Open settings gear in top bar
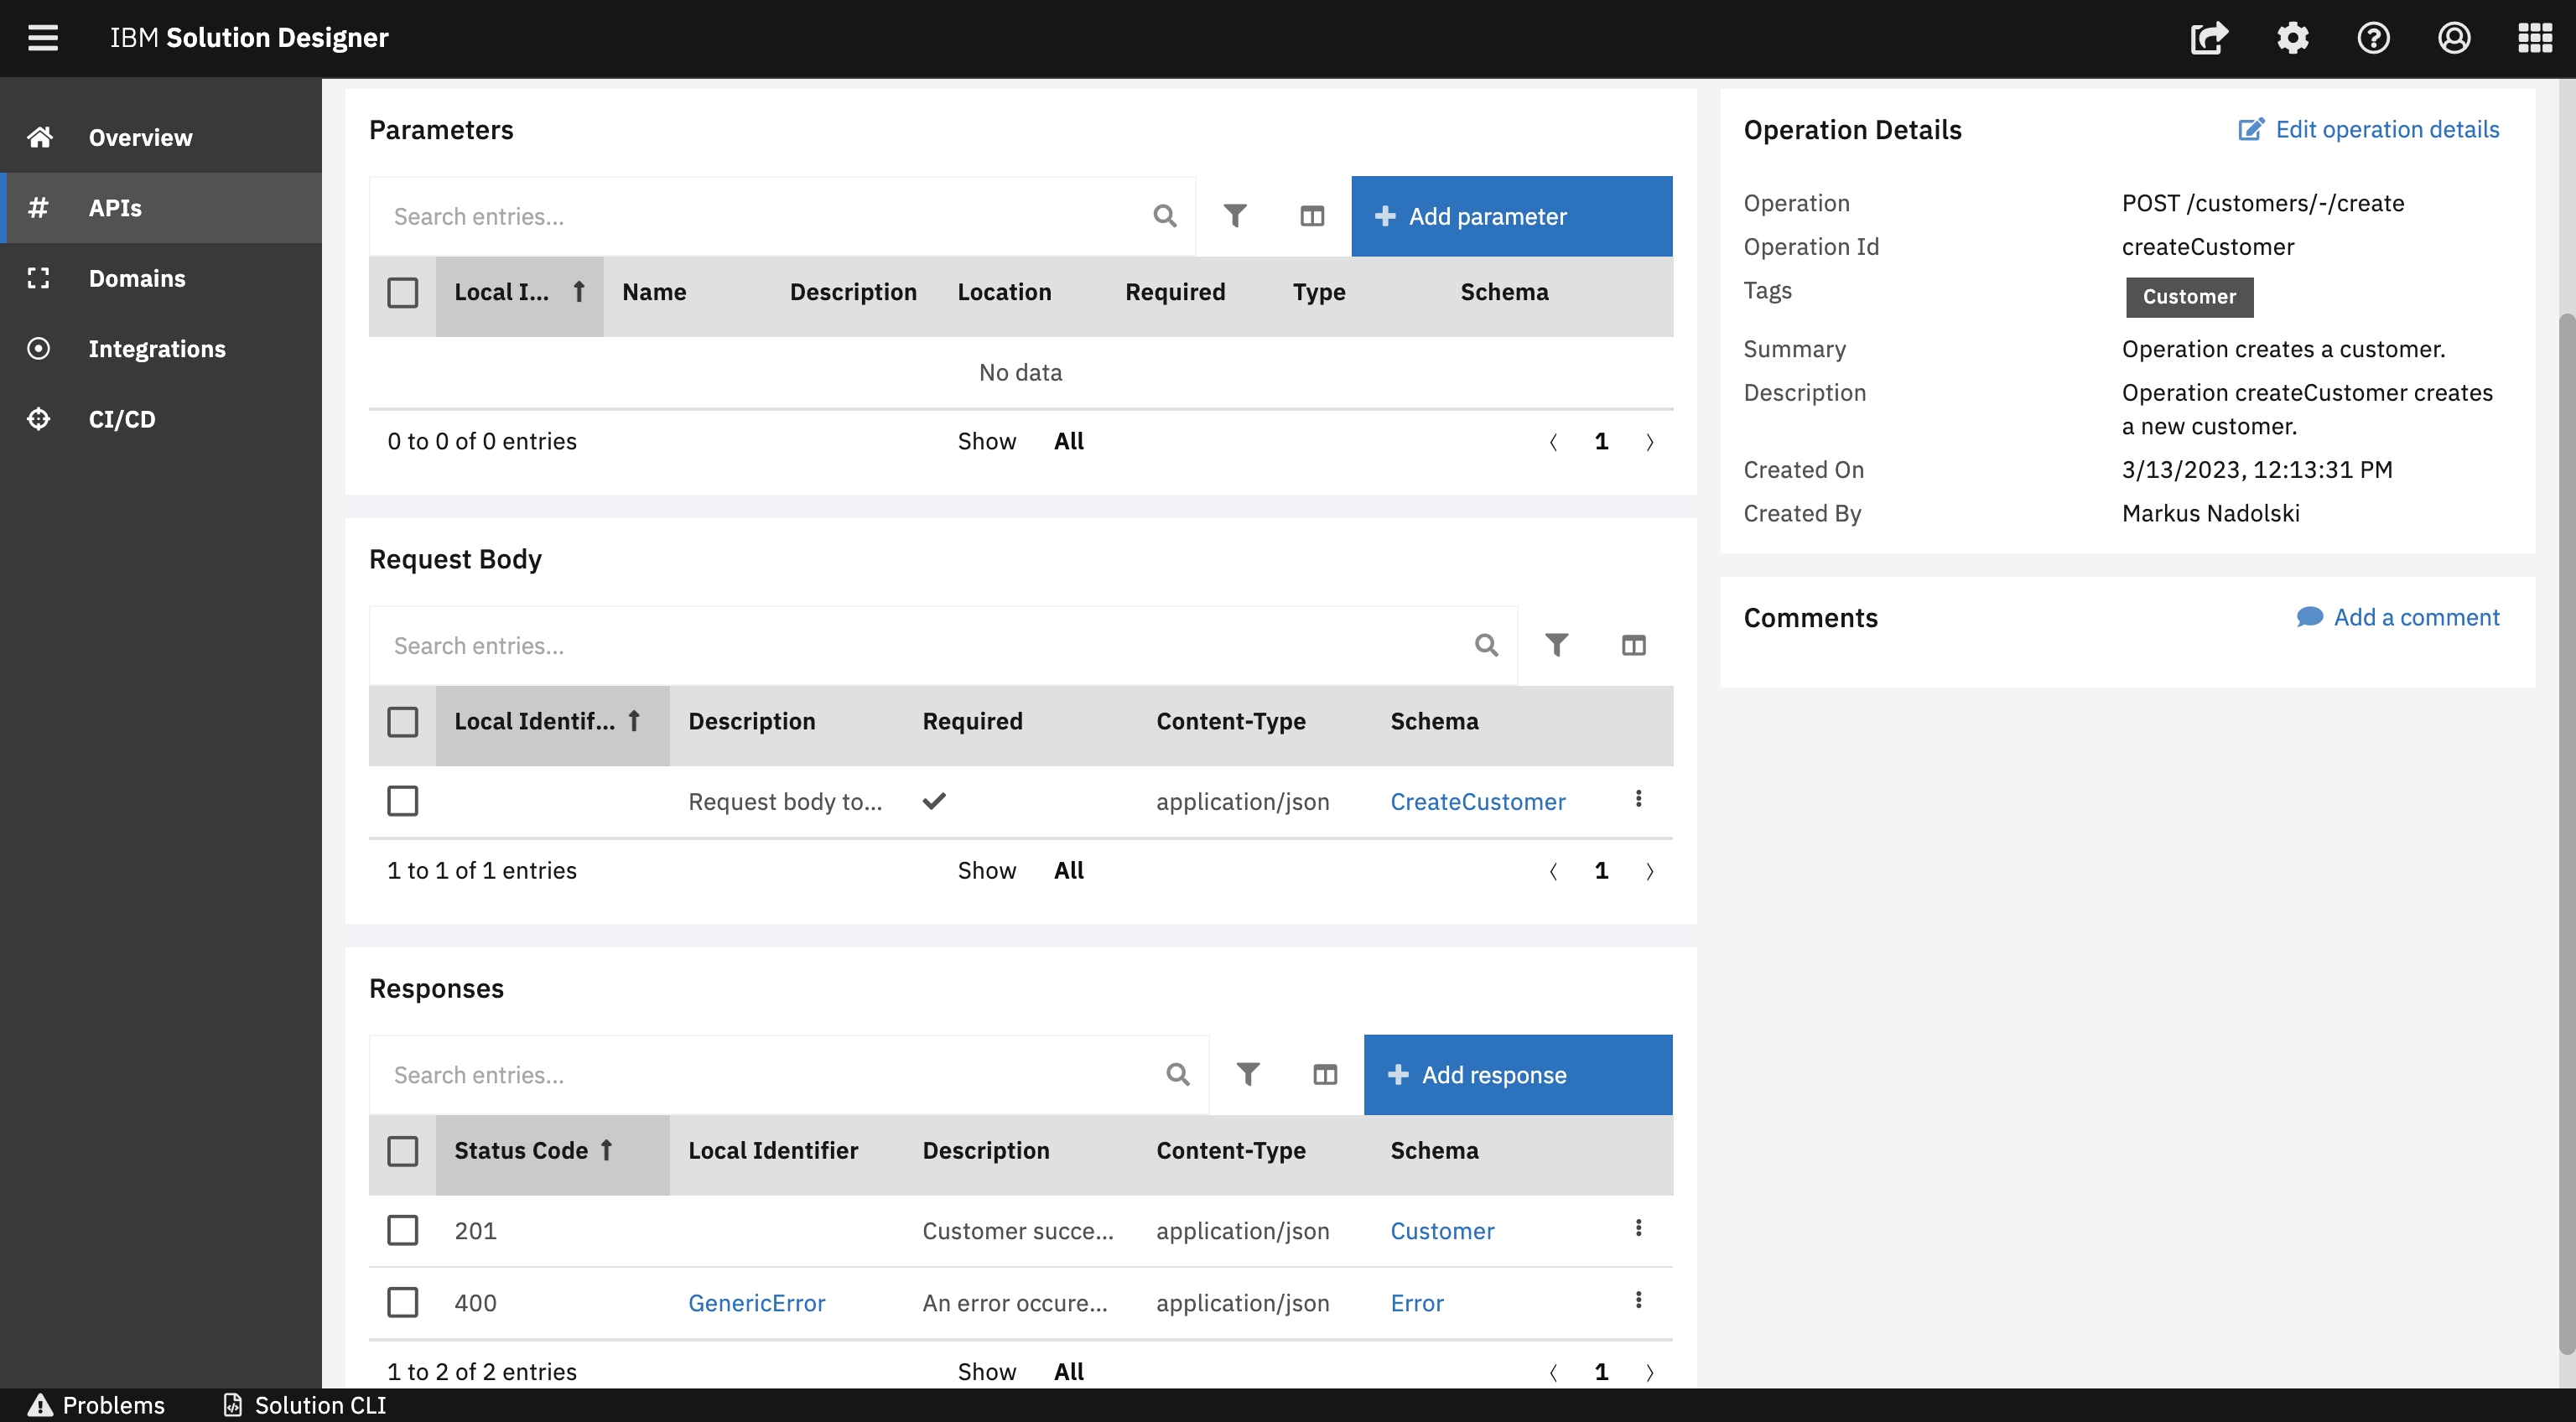This screenshot has width=2576, height=1422. (x=2292, y=38)
